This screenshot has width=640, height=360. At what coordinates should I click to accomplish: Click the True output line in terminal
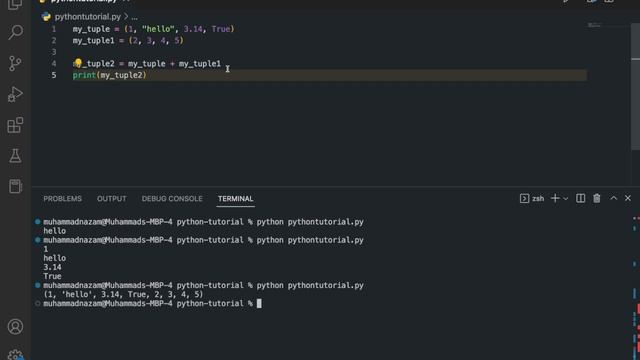click(x=52, y=276)
